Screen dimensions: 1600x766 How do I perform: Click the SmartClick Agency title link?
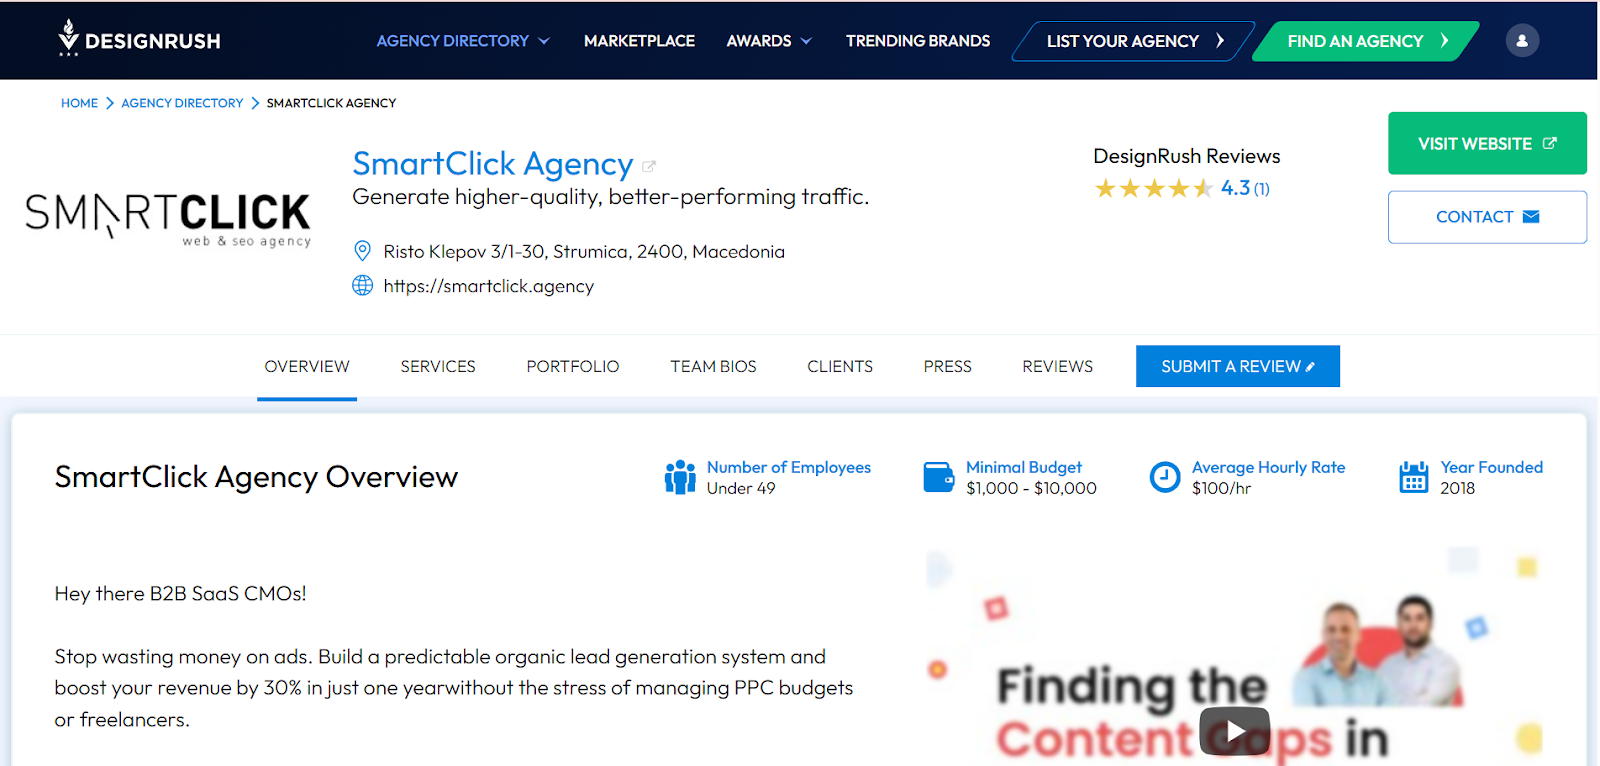pos(493,163)
